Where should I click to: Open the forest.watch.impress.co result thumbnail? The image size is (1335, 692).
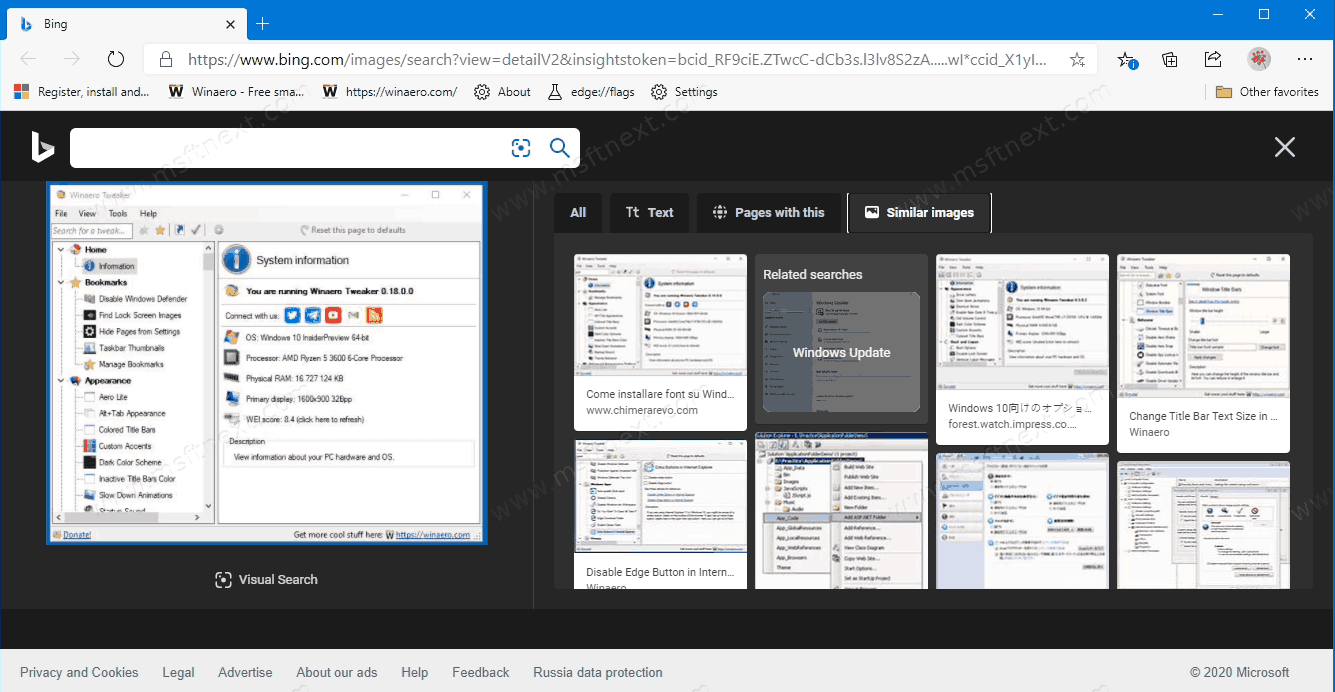(1022, 321)
